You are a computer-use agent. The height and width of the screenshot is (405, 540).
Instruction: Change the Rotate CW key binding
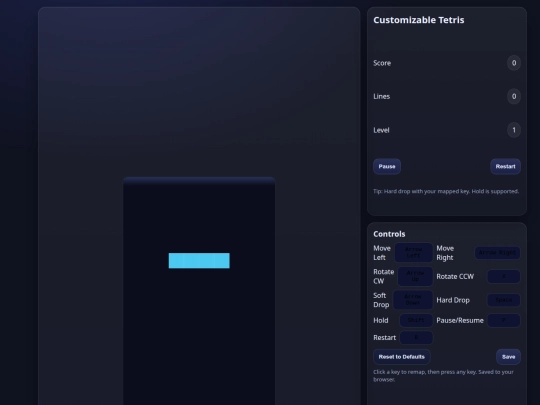tap(415, 276)
